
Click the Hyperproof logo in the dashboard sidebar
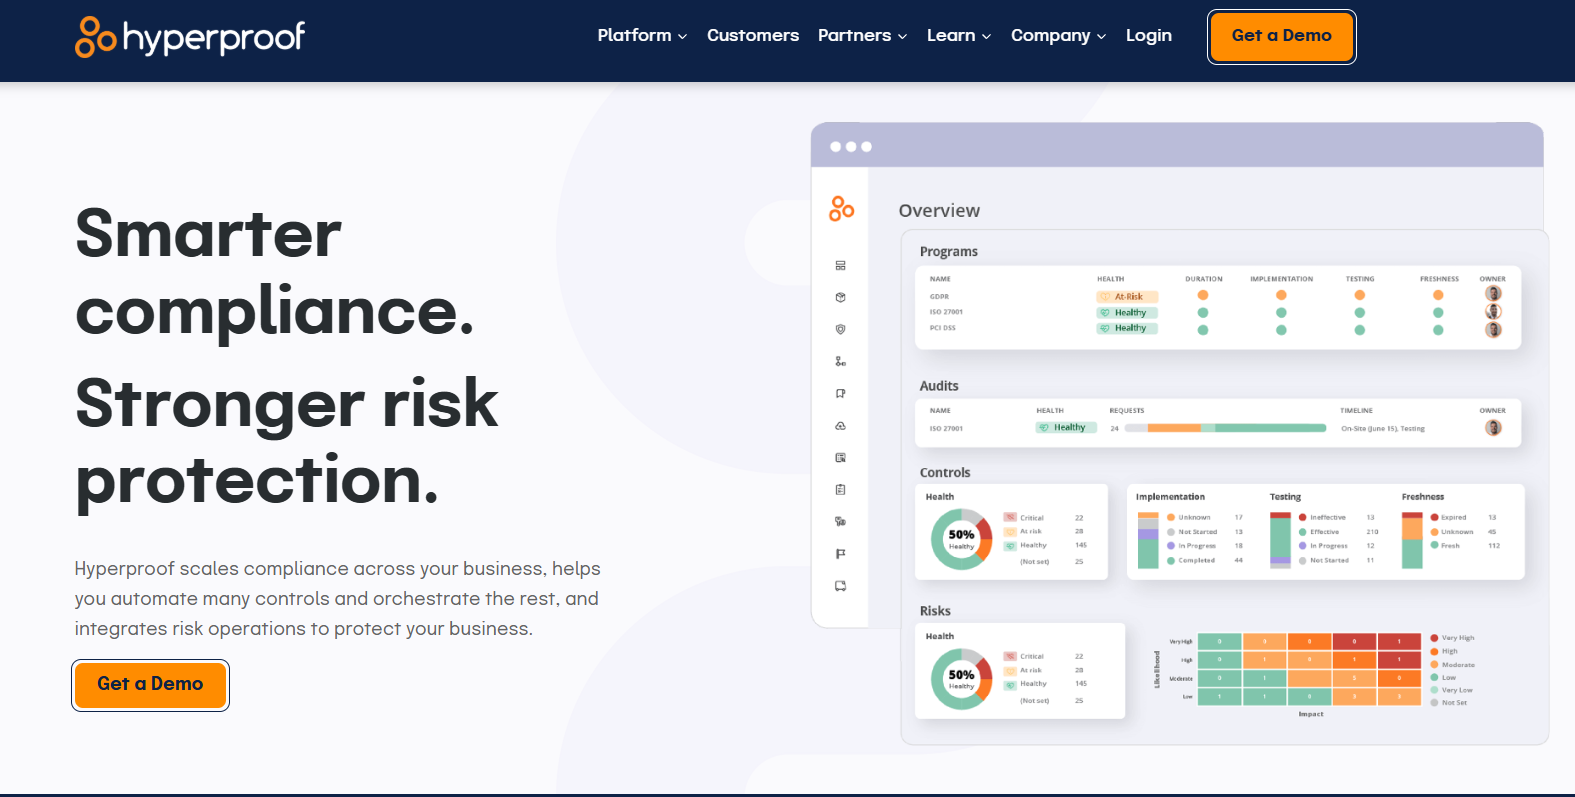(841, 209)
